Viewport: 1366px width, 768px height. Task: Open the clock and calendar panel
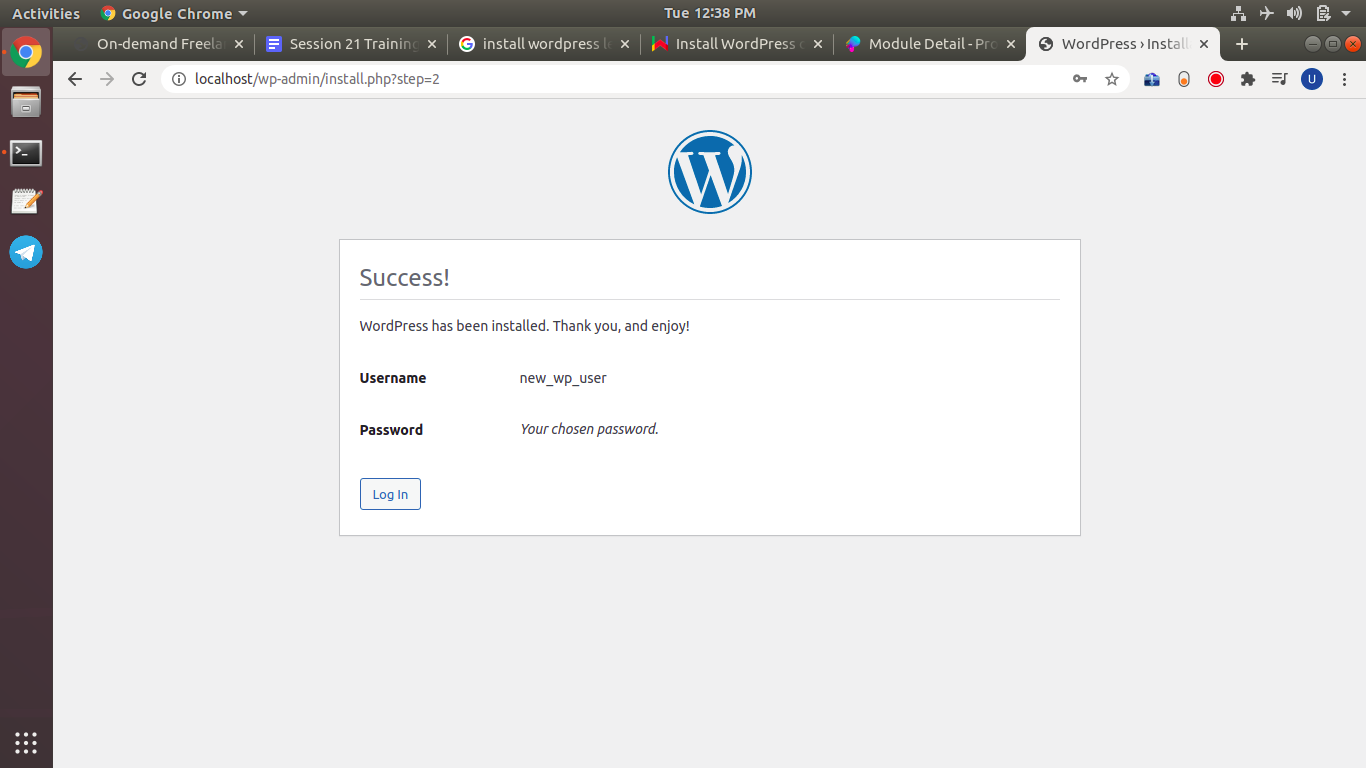[710, 13]
